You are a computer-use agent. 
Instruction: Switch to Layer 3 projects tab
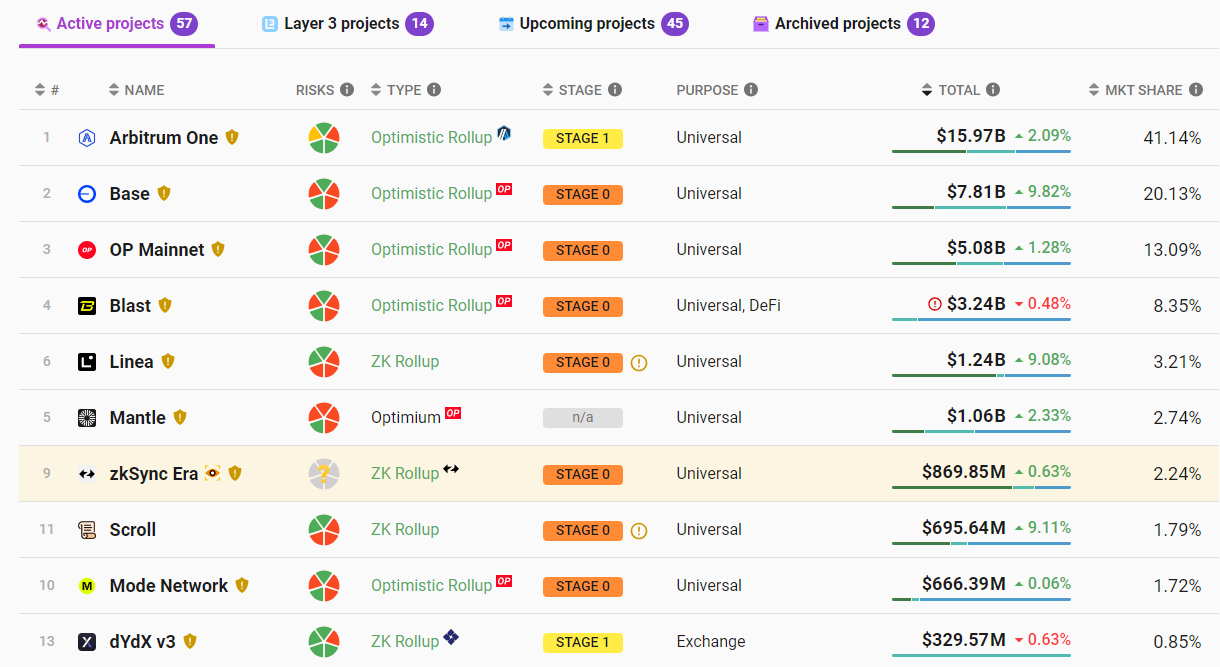pos(347,23)
